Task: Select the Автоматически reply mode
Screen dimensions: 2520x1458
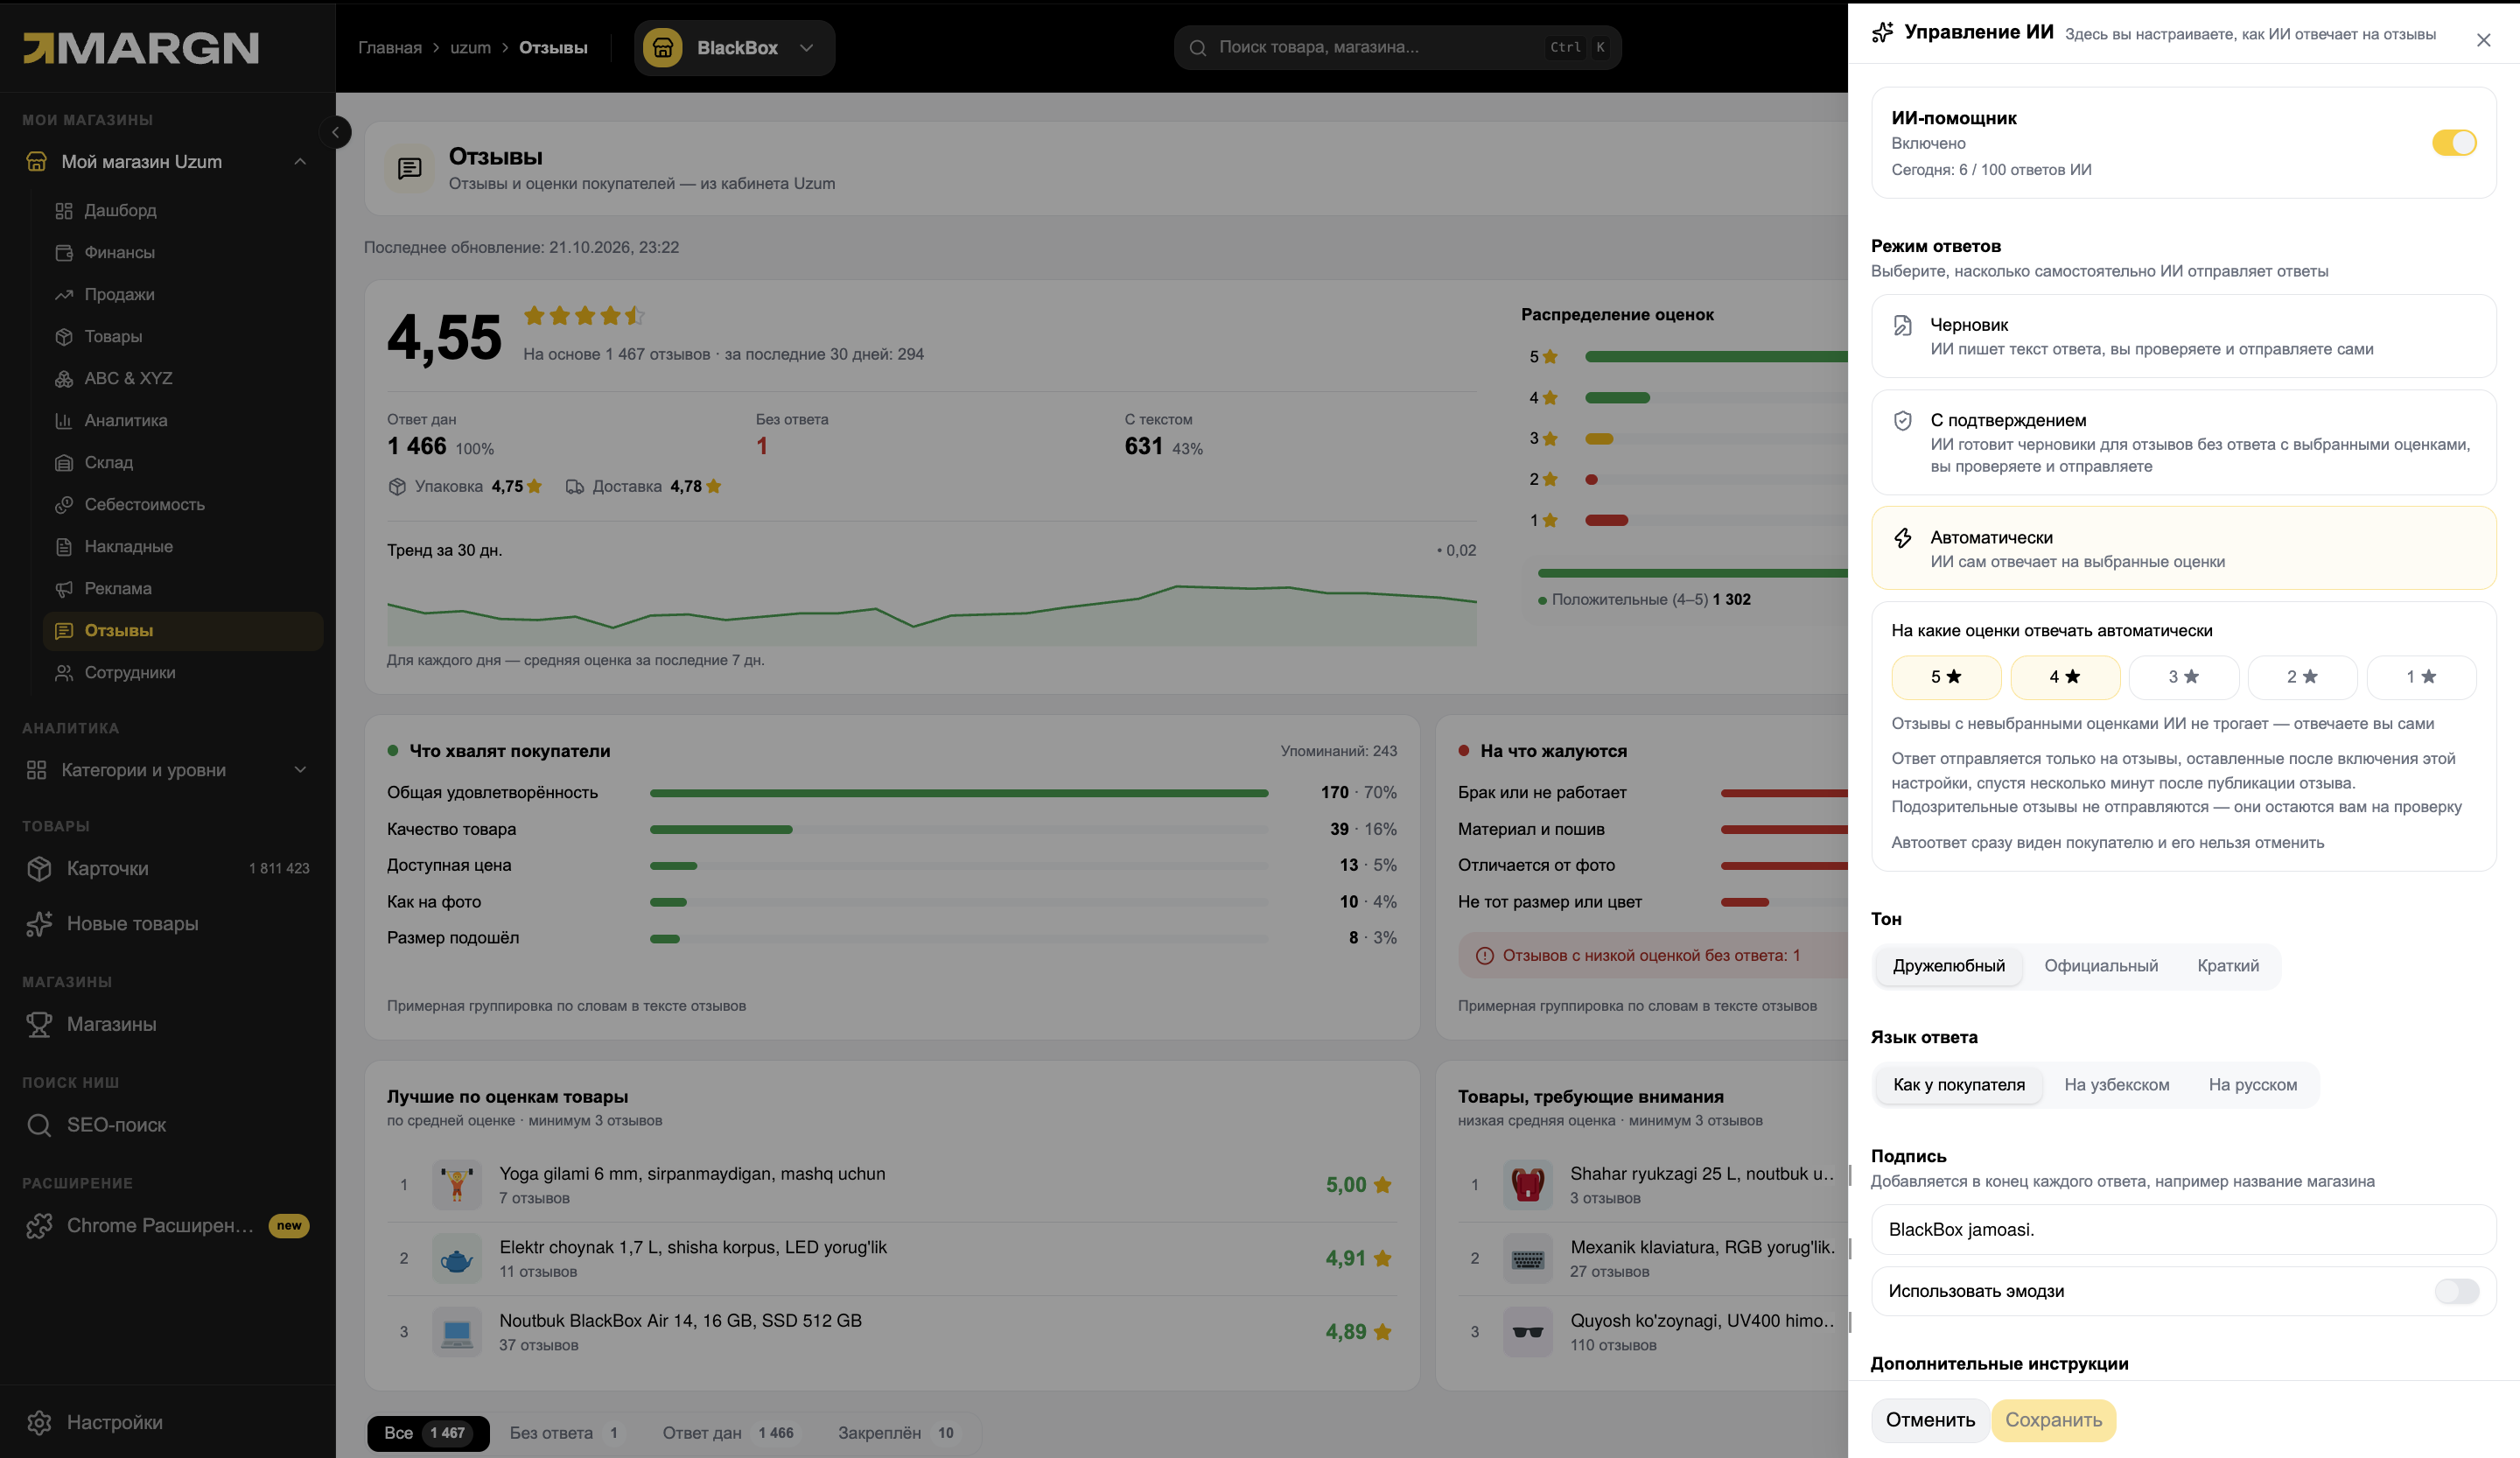Action: pyautogui.click(x=2183, y=548)
